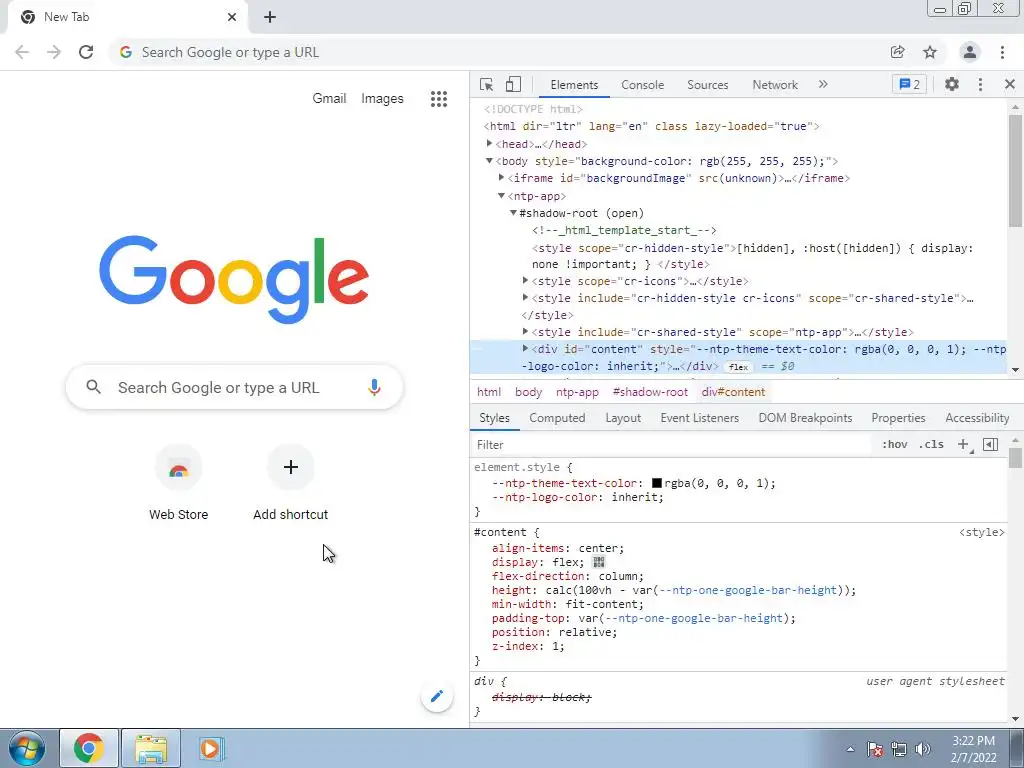Toggle the flex badge on div#content
Viewport: 1024px width, 768px height.
[x=738, y=367]
